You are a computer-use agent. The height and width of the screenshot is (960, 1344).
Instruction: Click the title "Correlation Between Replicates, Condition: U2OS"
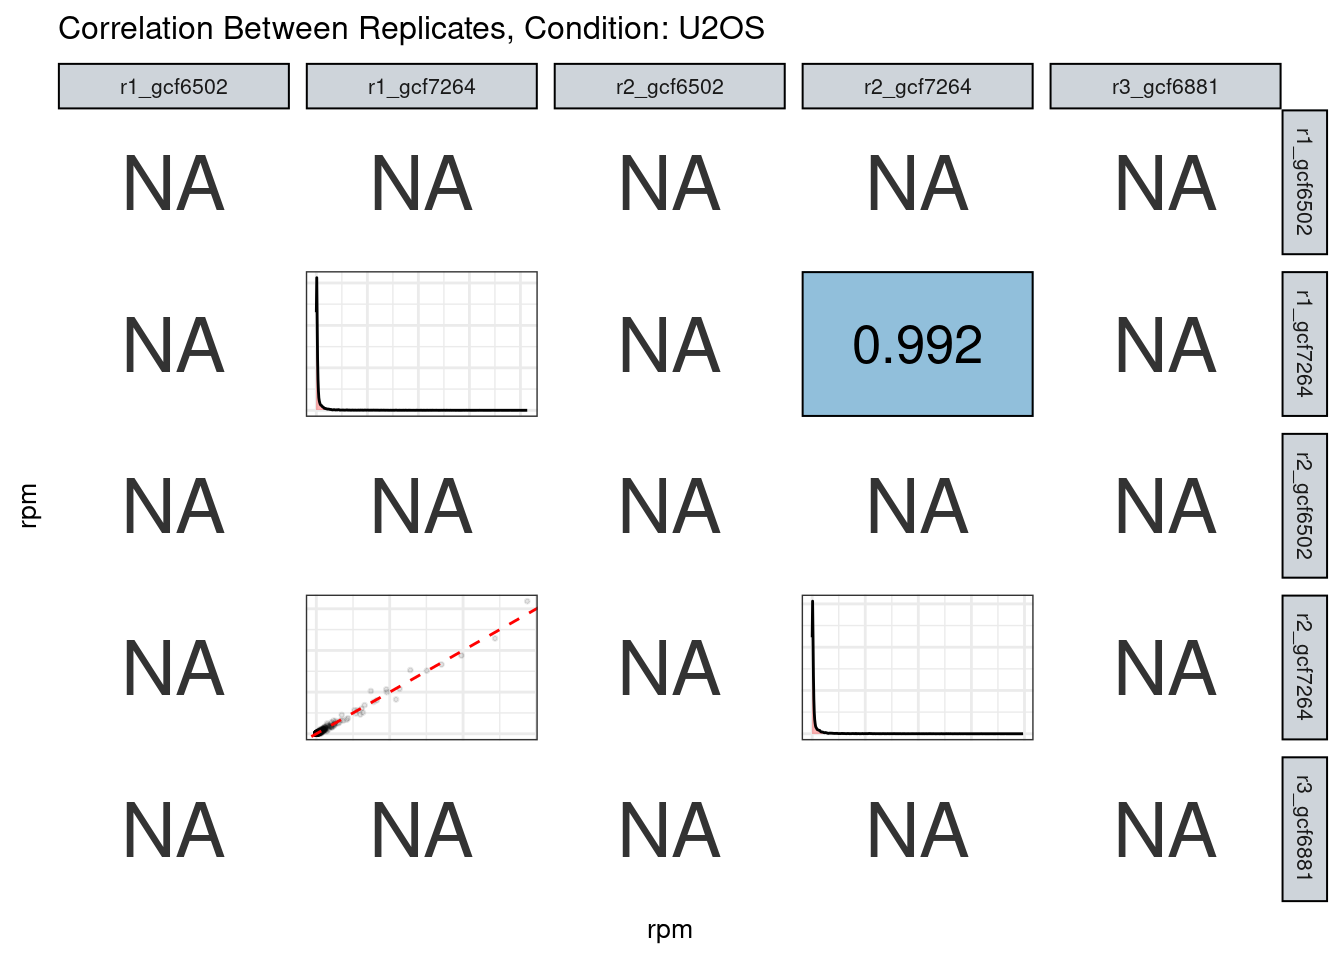pyautogui.click(x=411, y=28)
